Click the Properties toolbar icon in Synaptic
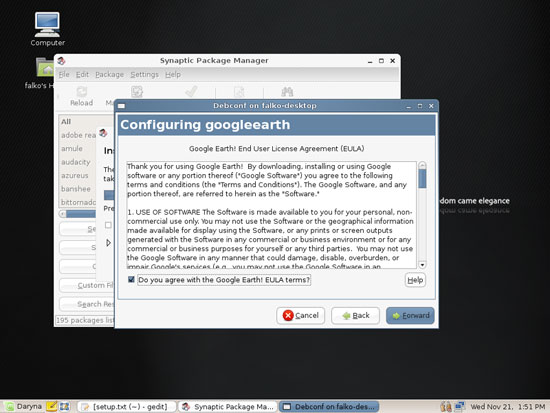This screenshot has height=413, width=550. (x=239, y=92)
